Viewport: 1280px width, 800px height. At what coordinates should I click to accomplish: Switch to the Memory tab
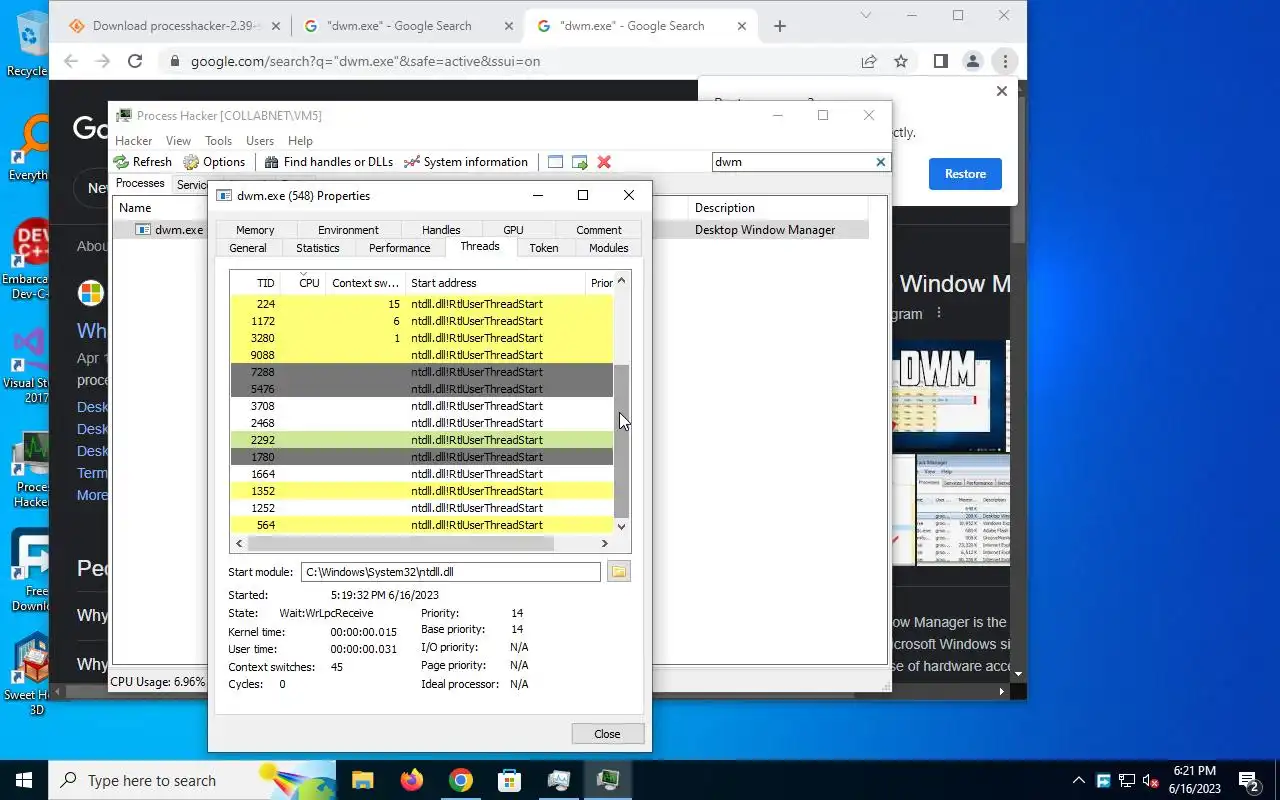click(x=255, y=230)
